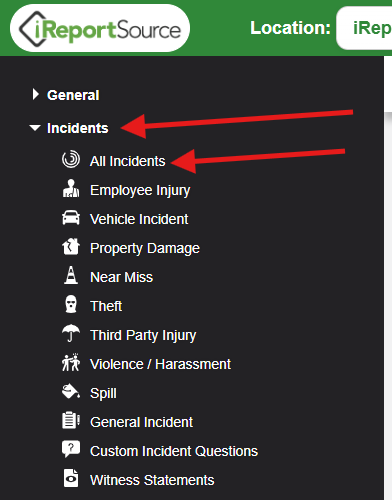Open the Witness Statements menu entry

click(152, 480)
